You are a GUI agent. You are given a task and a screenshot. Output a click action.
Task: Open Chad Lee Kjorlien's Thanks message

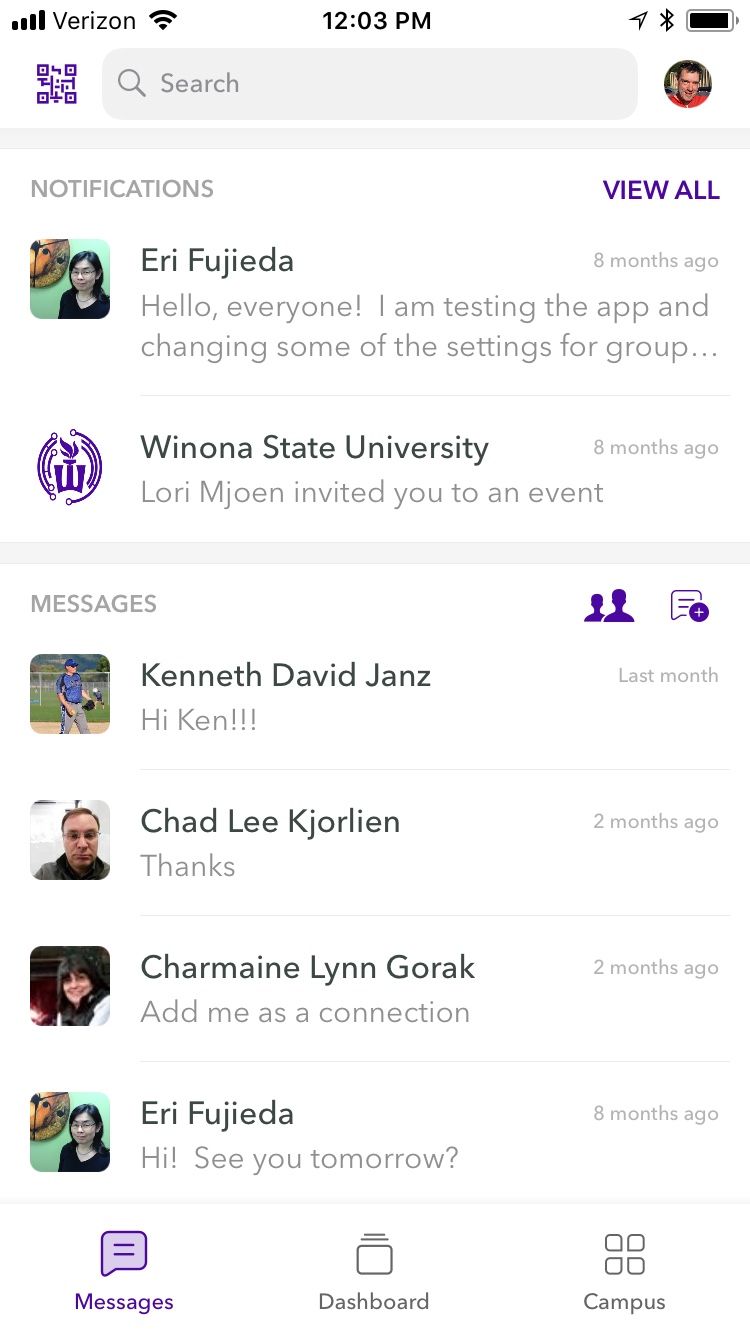428,842
